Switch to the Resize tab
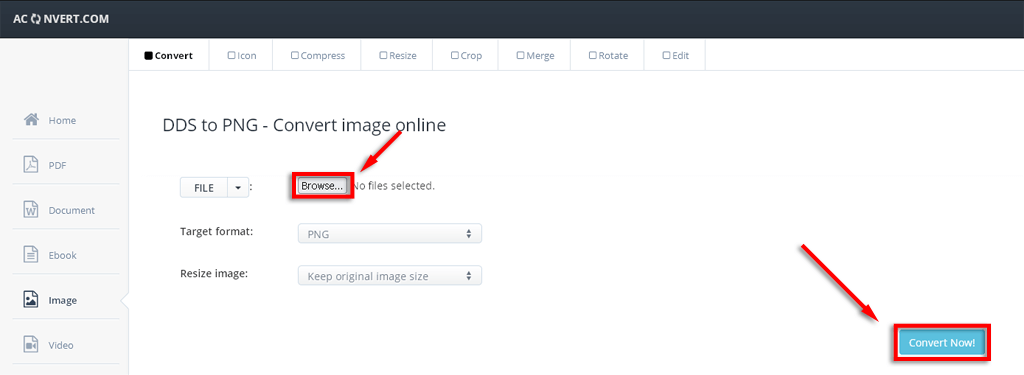 click(398, 56)
